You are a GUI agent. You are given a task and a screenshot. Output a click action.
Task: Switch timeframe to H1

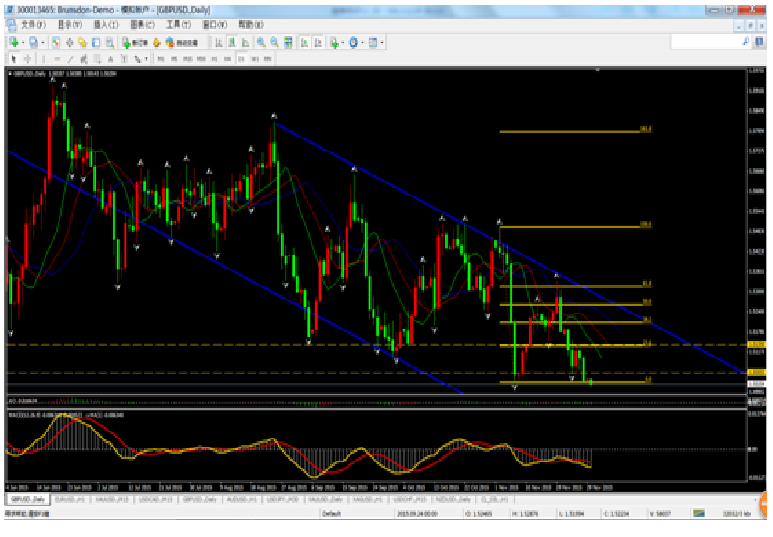tap(214, 59)
